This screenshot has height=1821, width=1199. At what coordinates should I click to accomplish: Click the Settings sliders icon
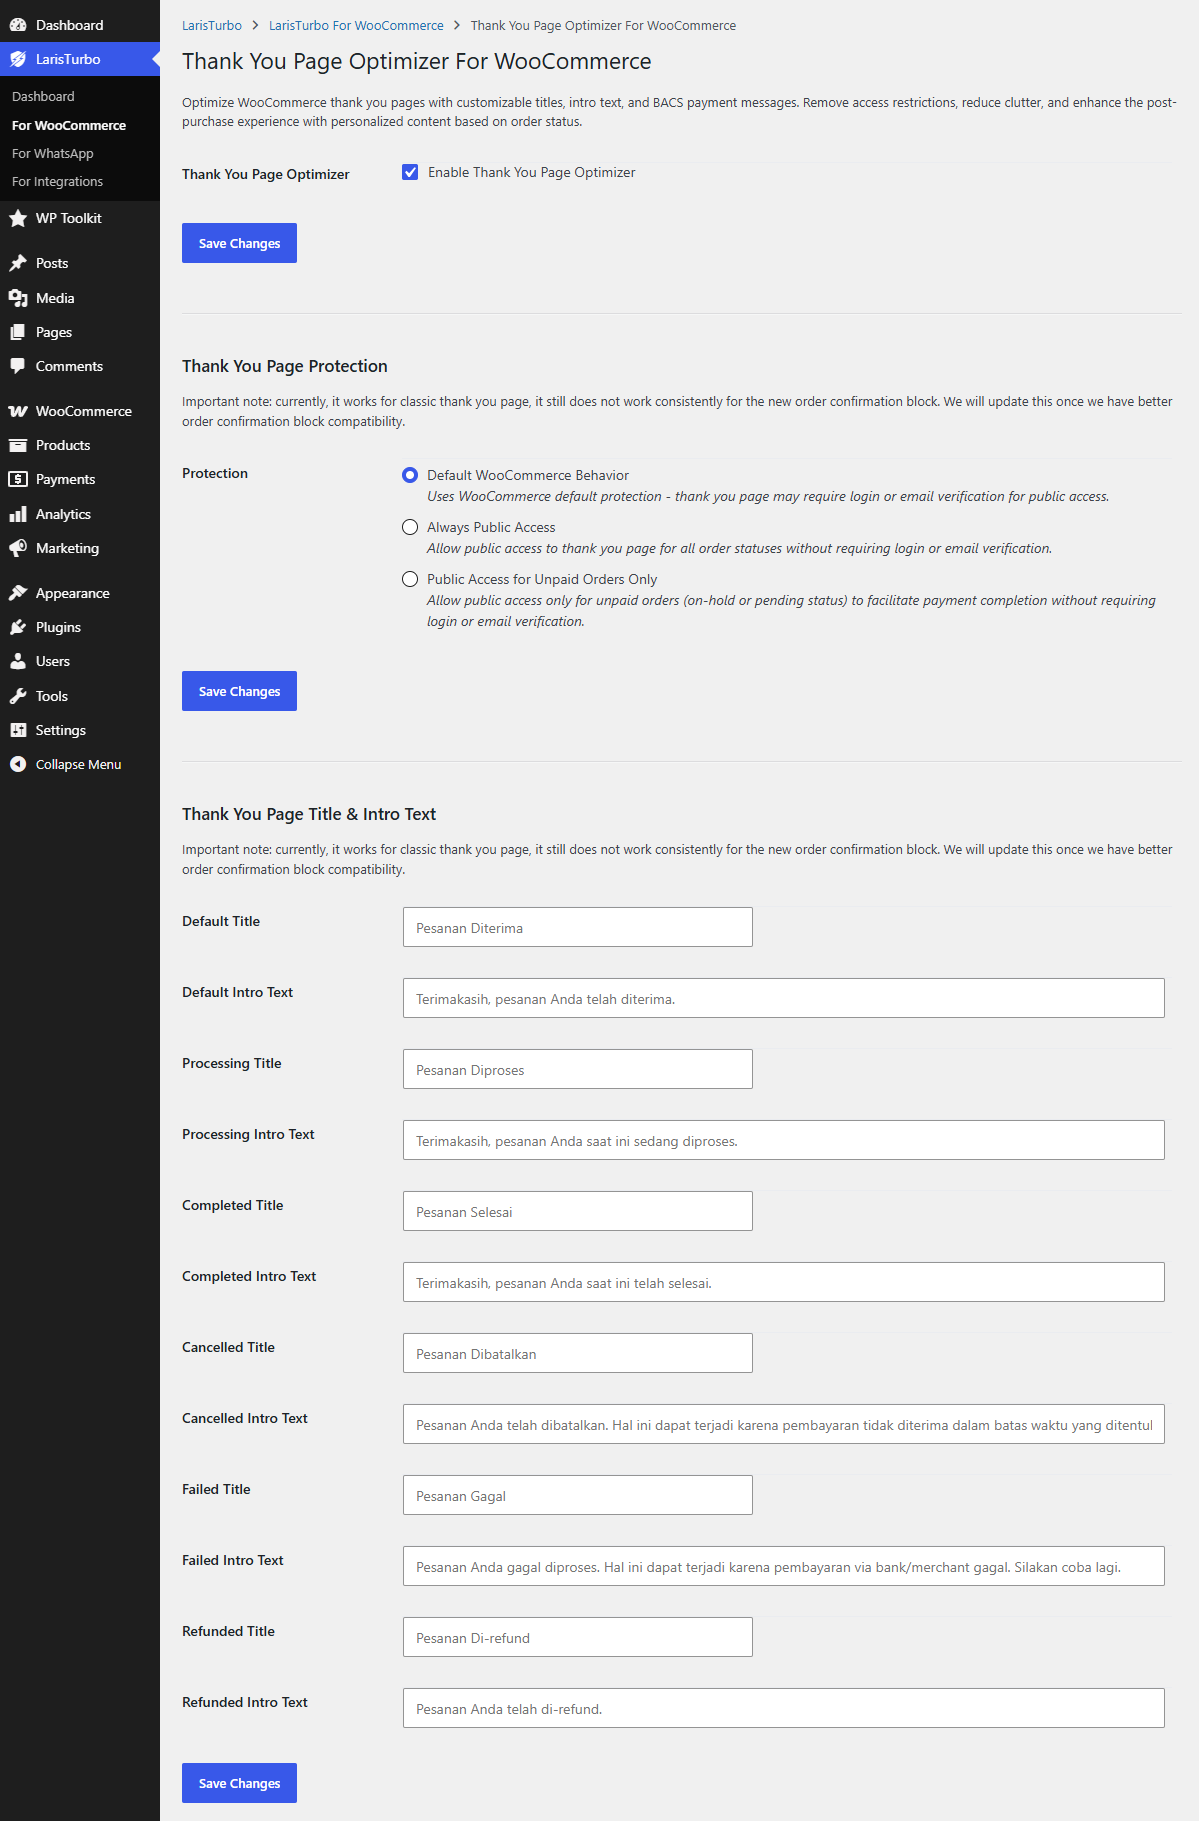click(18, 730)
